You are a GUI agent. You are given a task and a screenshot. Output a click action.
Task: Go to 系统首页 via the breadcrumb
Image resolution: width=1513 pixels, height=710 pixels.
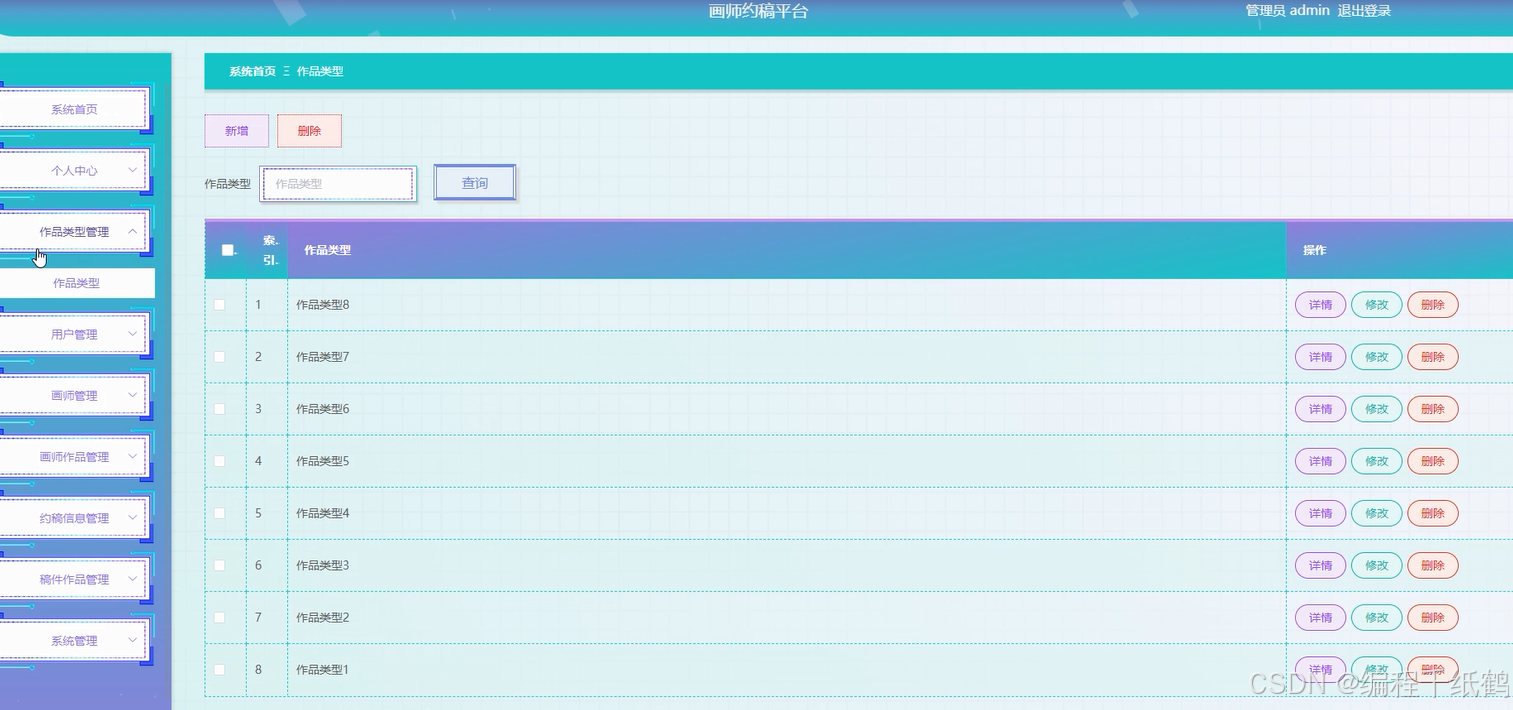tap(252, 71)
